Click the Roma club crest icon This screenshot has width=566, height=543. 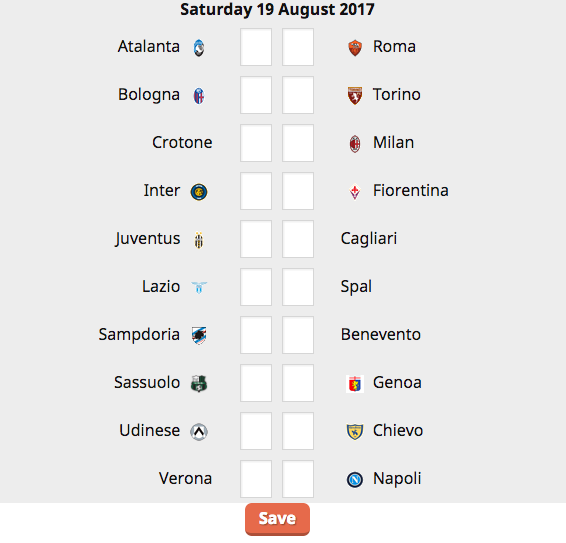tap(355, 48)
